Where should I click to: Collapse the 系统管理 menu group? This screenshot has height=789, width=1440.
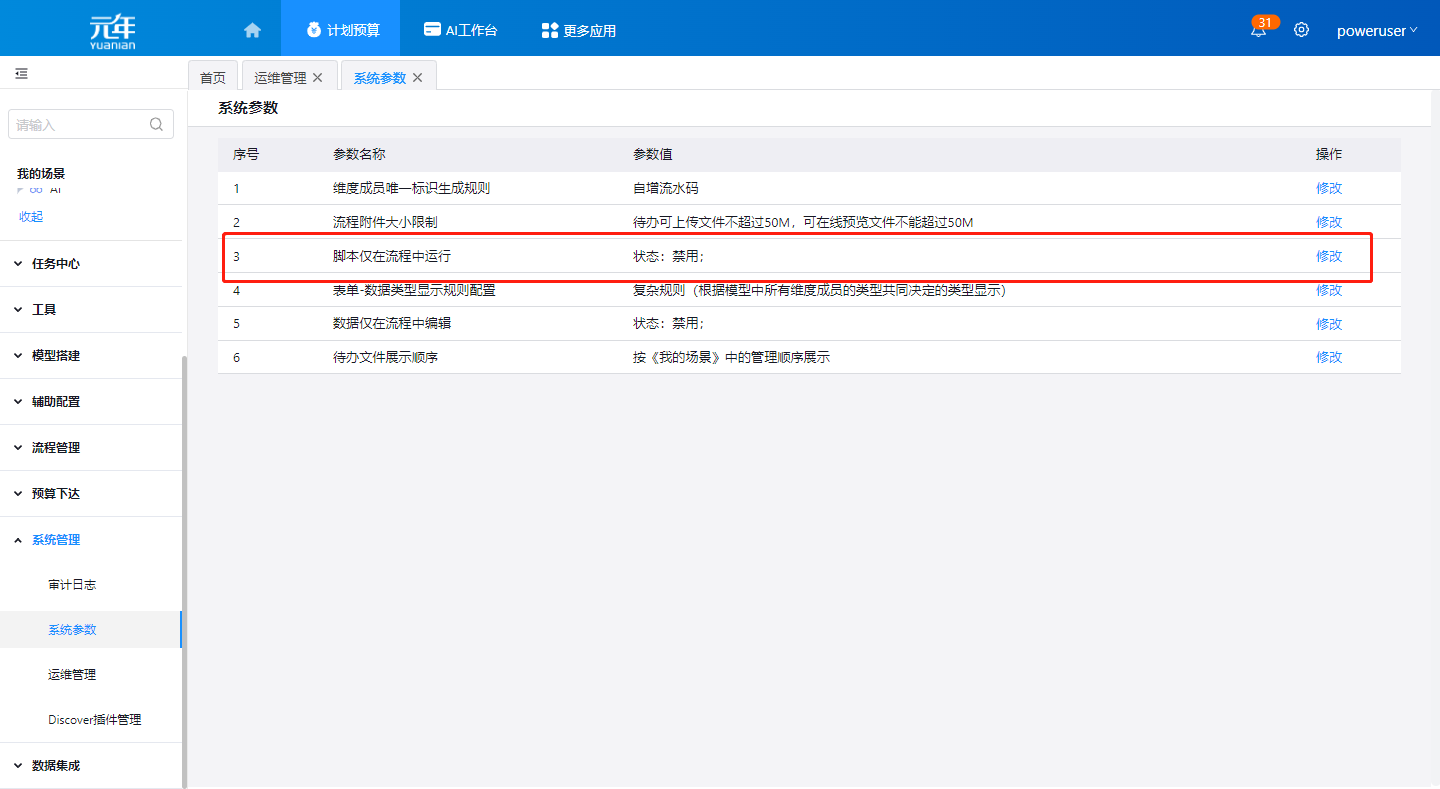point(56,540)
